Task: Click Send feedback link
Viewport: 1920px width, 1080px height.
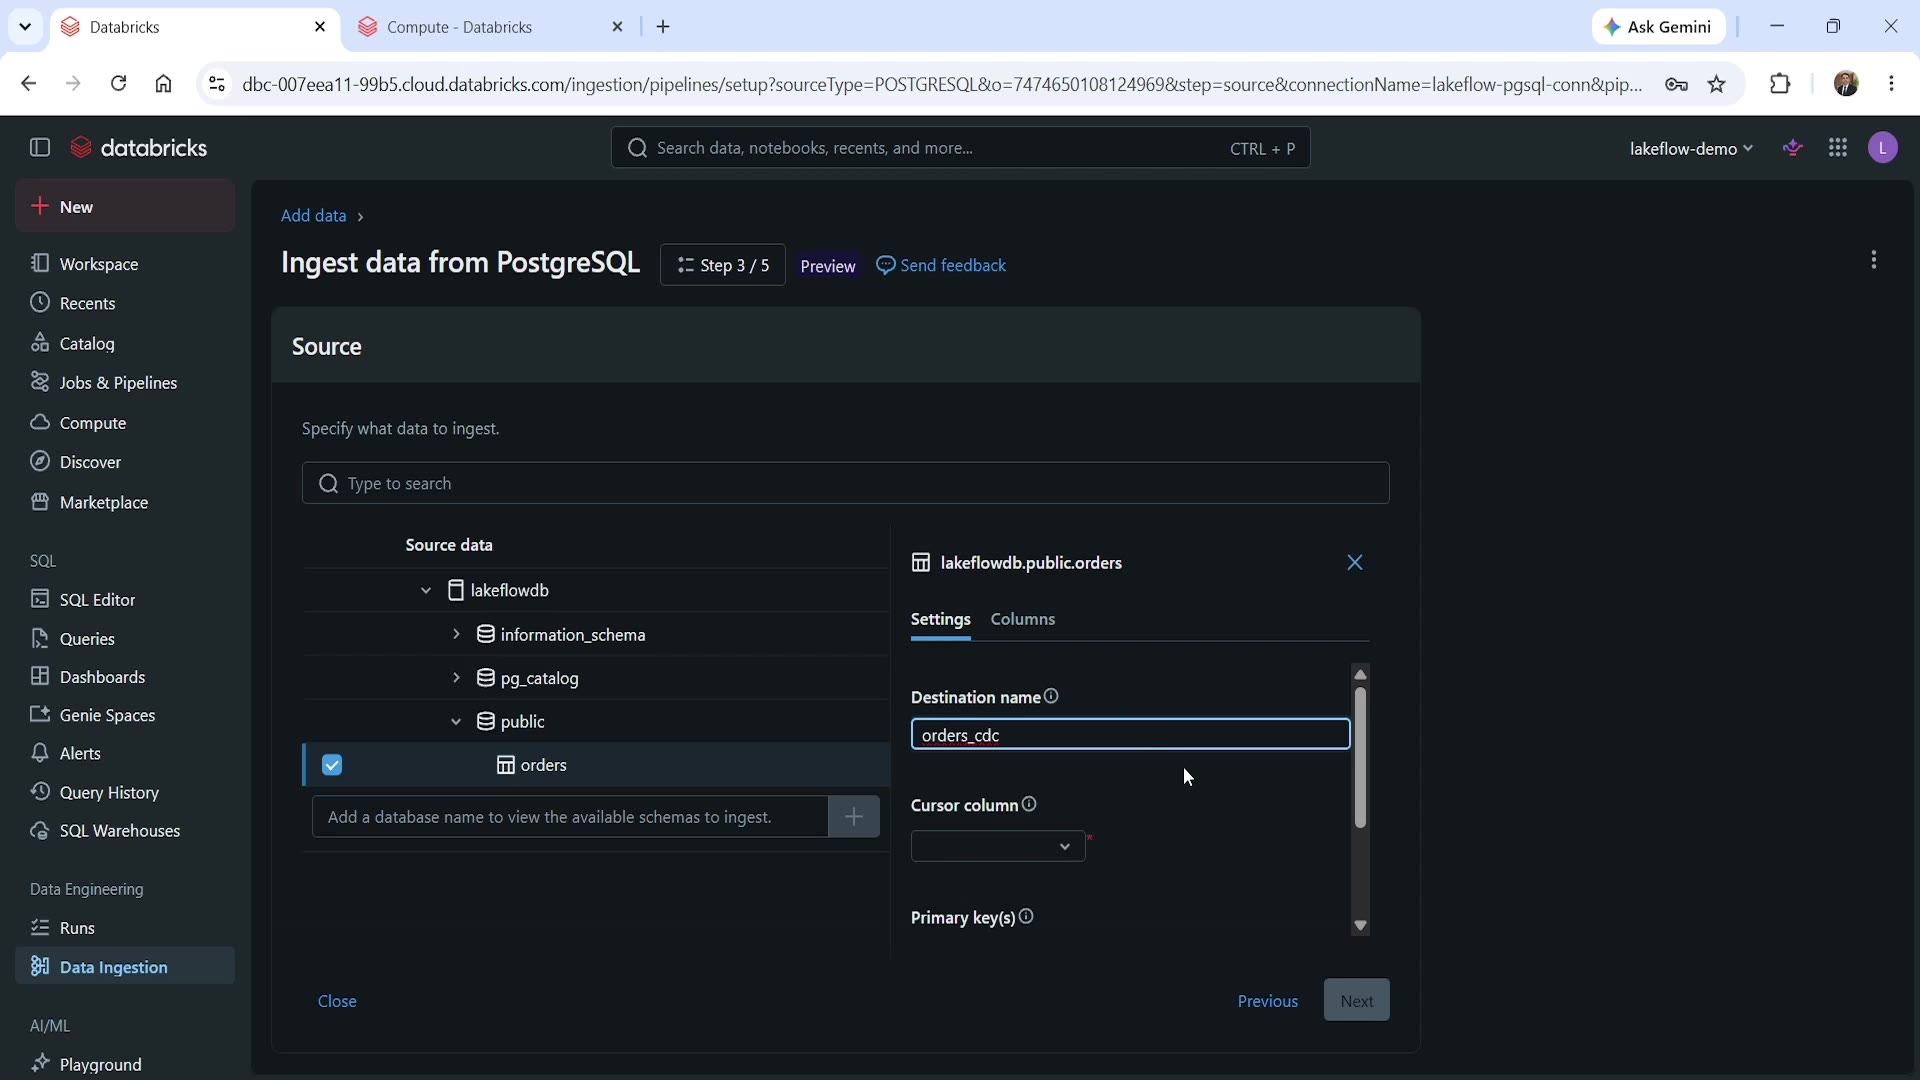Action: tap(941, 265)
